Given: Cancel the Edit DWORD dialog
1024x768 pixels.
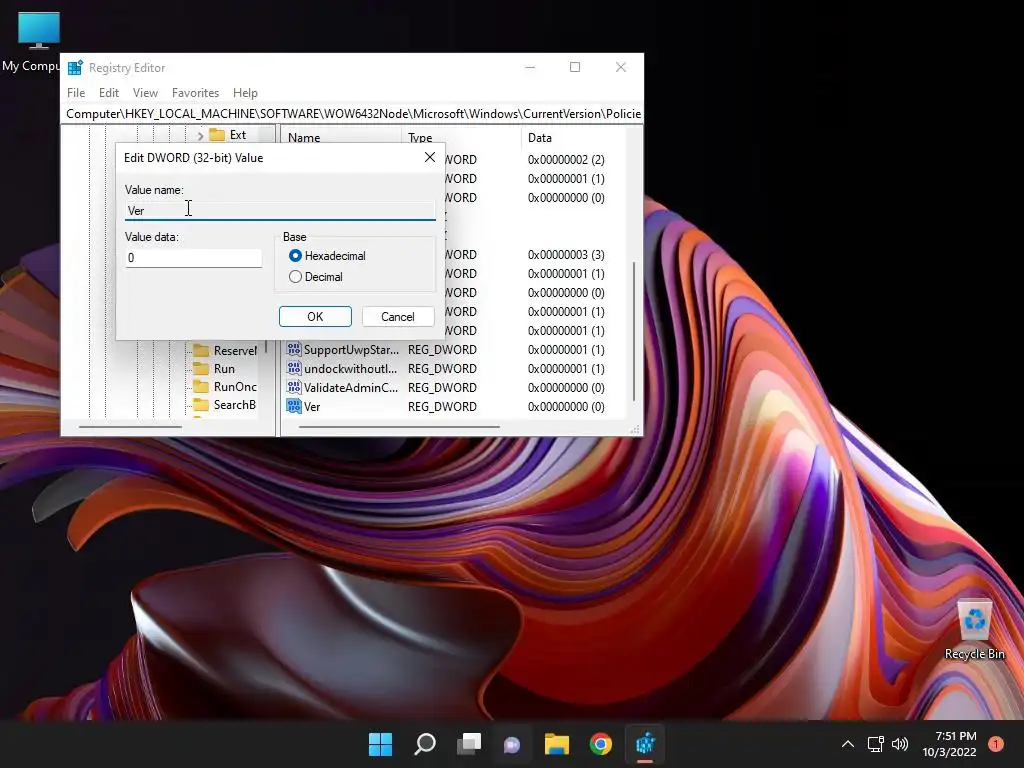Looking at the screenshot, I should click(398, 317).
